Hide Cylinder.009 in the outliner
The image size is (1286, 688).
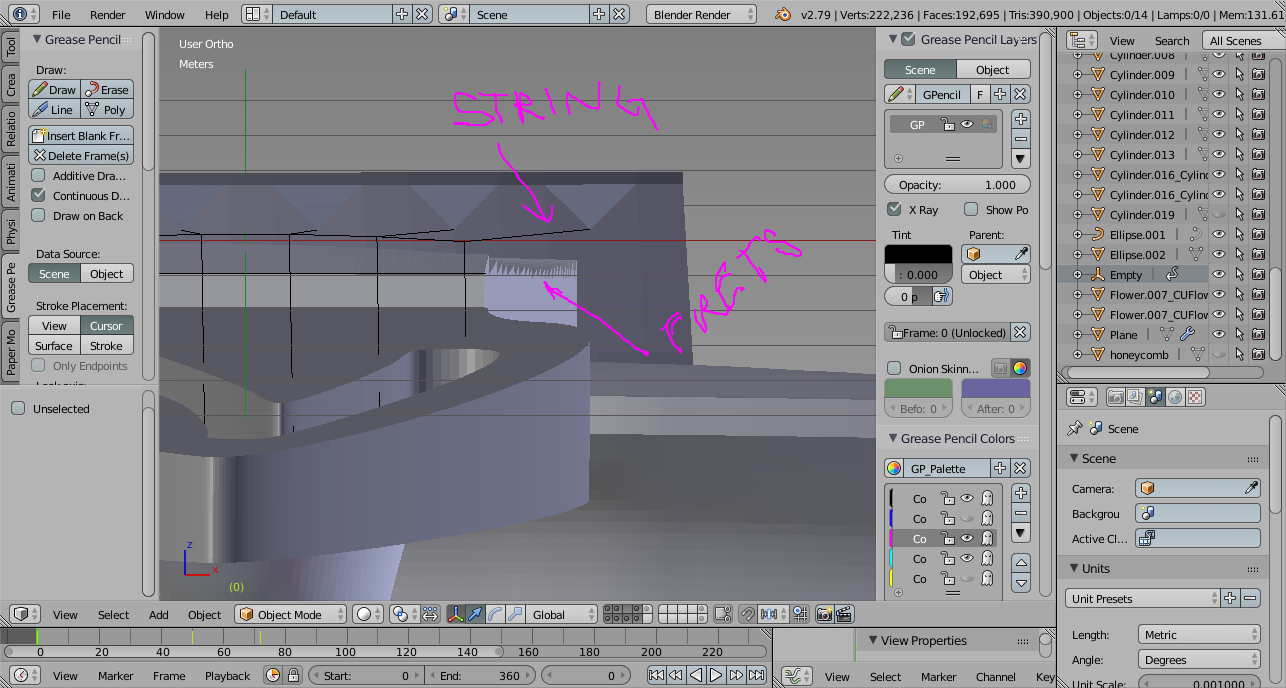[1219, 75]
